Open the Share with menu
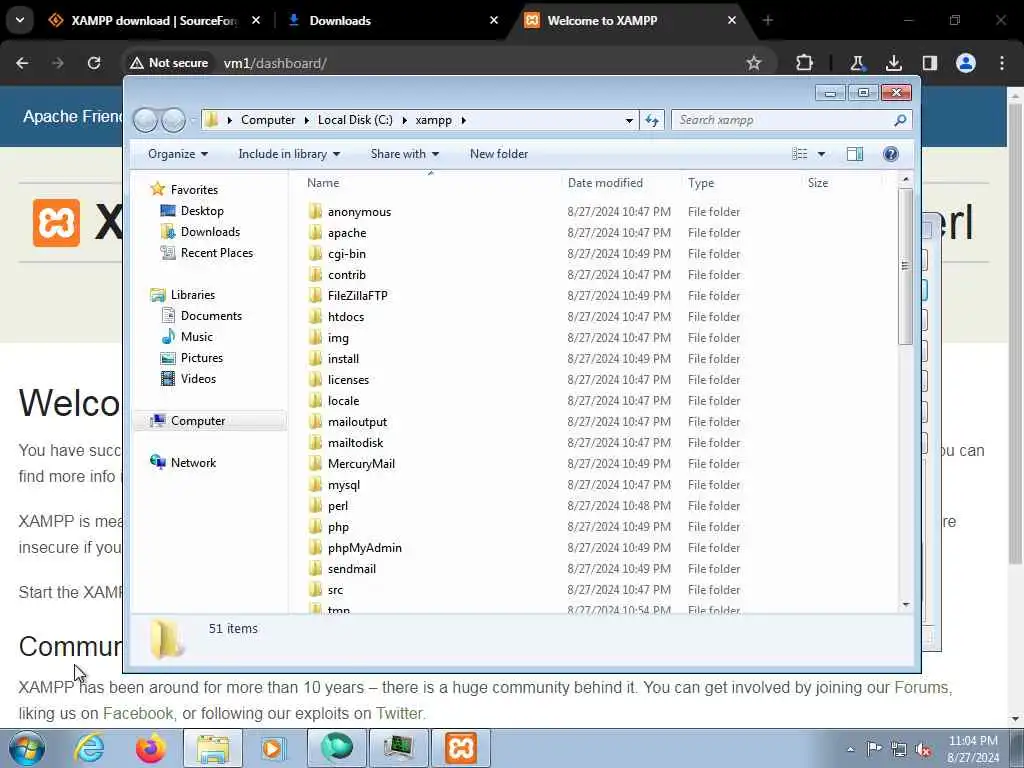1024x768 pixels. [405, 154]
